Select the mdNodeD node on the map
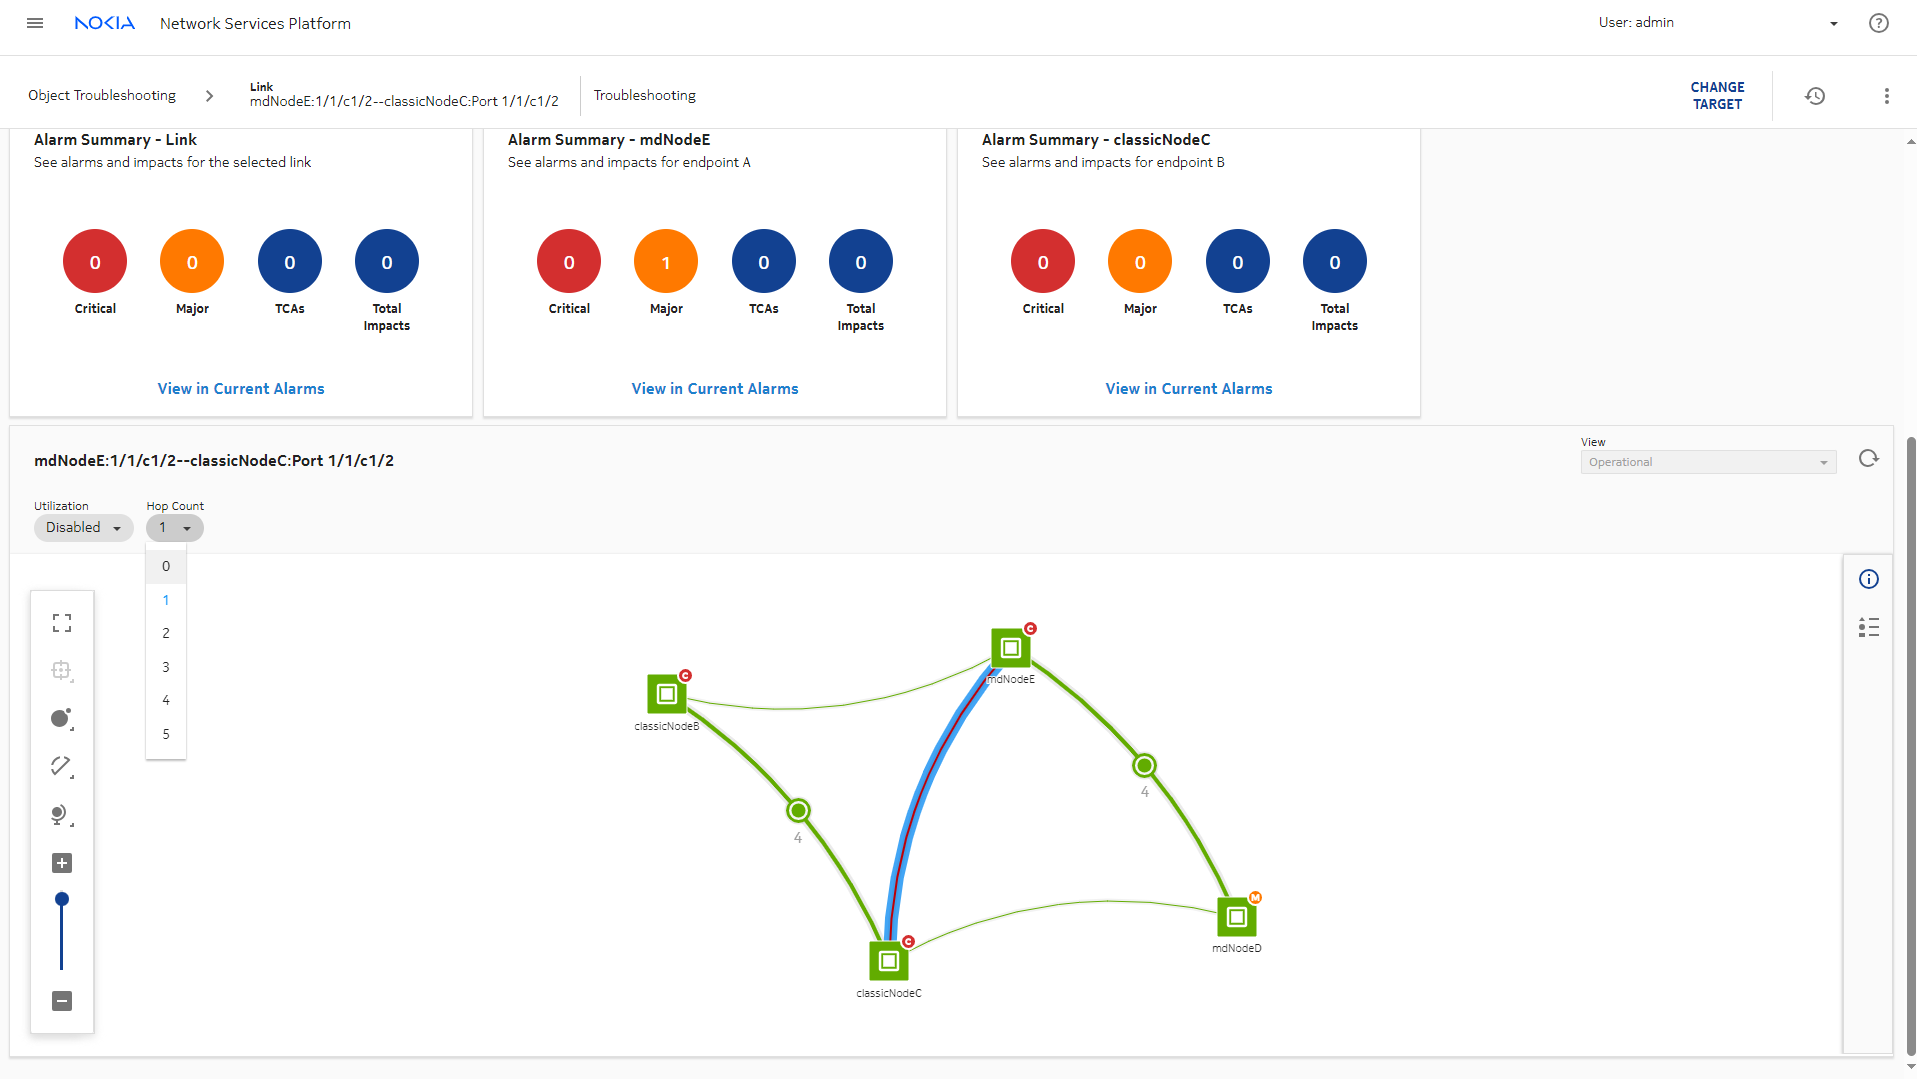 (x=1236, y=917)
